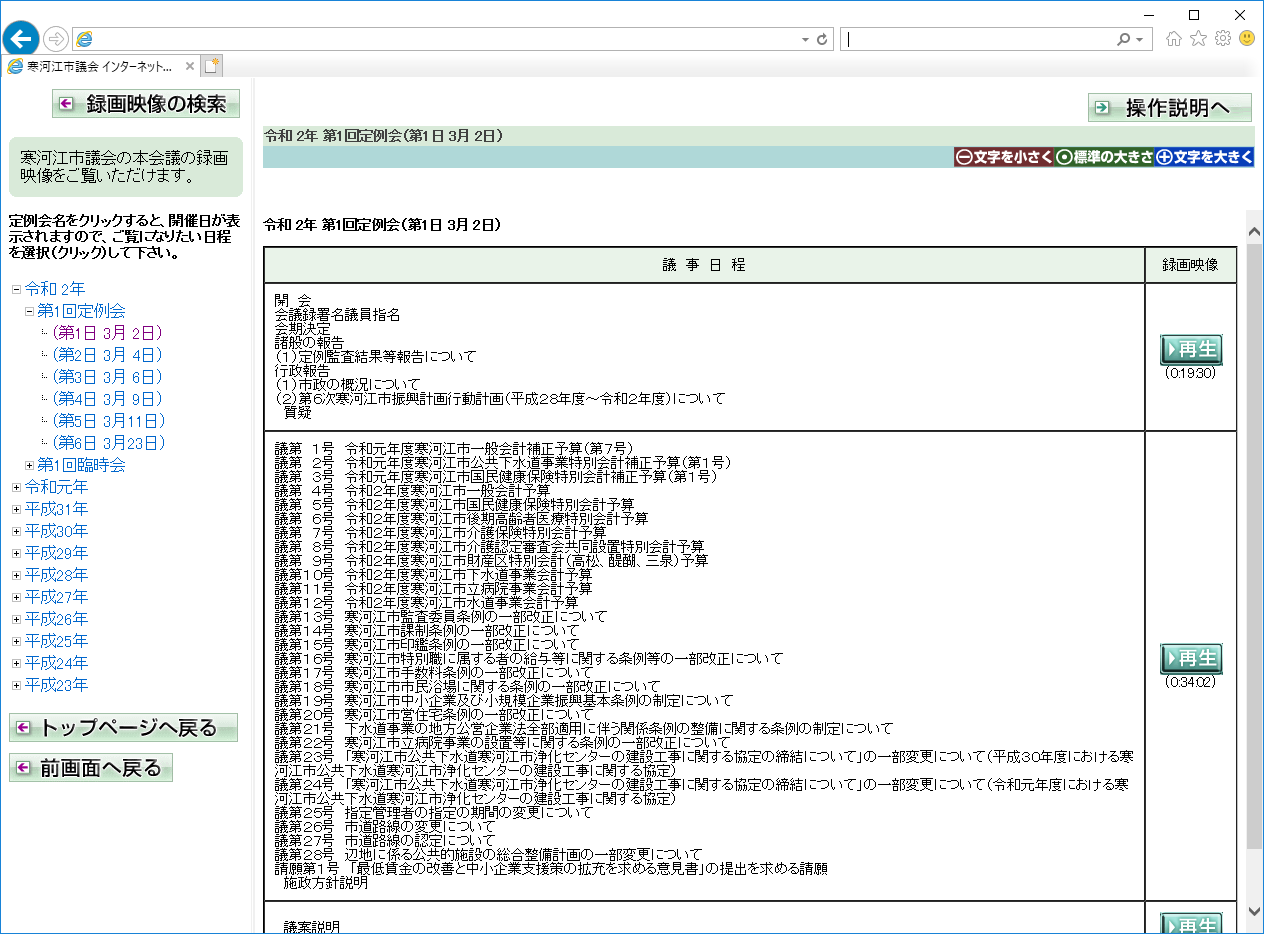Select (第3日 3月 6日) in the tree

tap(107, 377)
